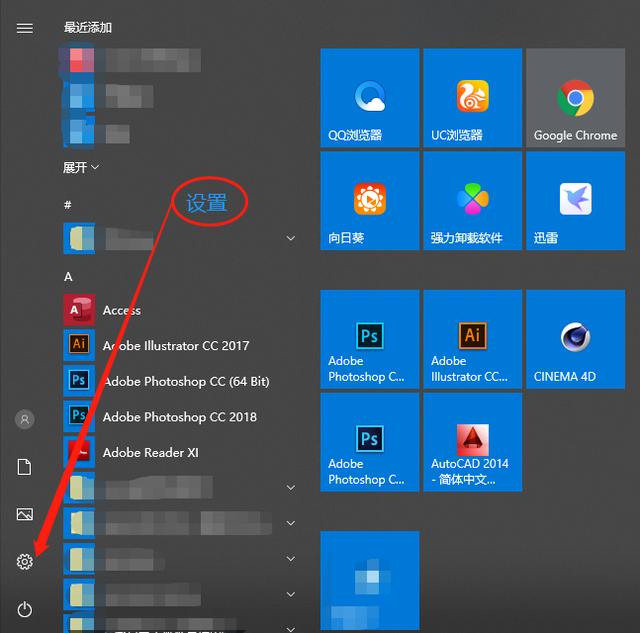640x633 pixels.
Task: Open Photoshop tile beside AutoCAD tile
Action: [x=370, y=442]
